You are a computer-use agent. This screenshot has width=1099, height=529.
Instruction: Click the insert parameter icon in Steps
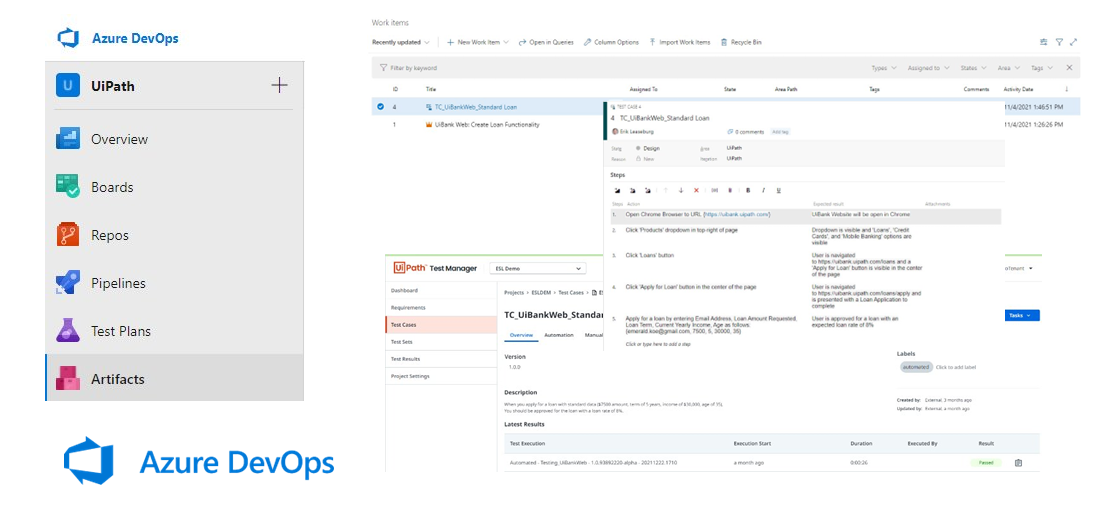[x=714, y=190]
